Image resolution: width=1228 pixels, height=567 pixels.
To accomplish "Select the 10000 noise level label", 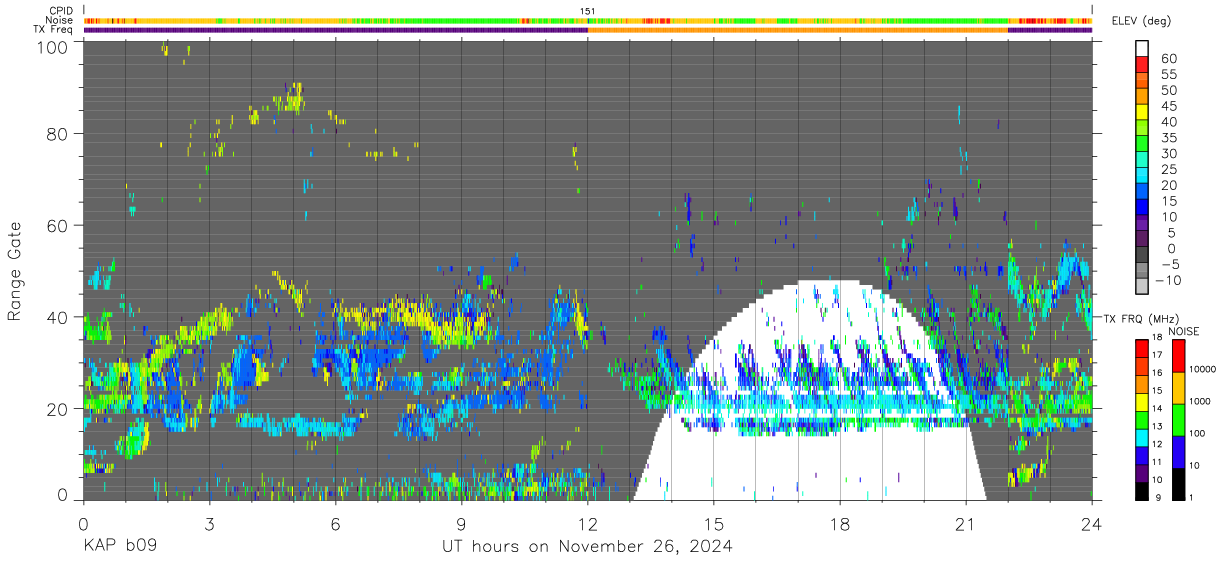I will 1201,370.
